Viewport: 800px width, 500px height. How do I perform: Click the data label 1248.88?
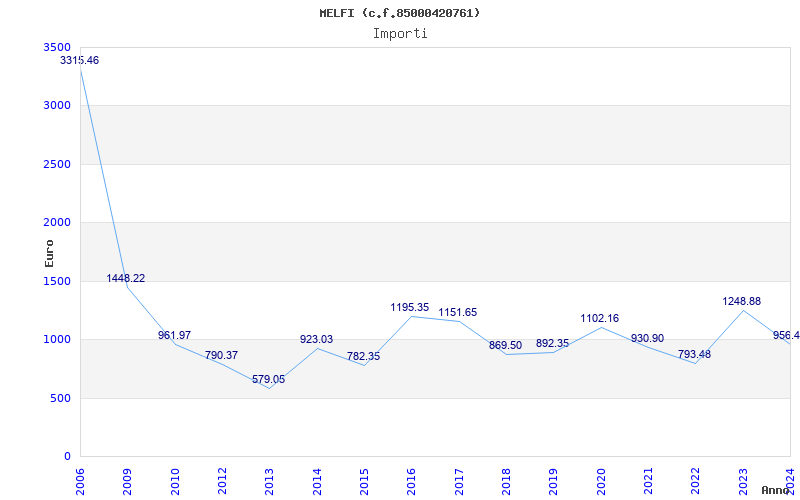pos(741,302)
